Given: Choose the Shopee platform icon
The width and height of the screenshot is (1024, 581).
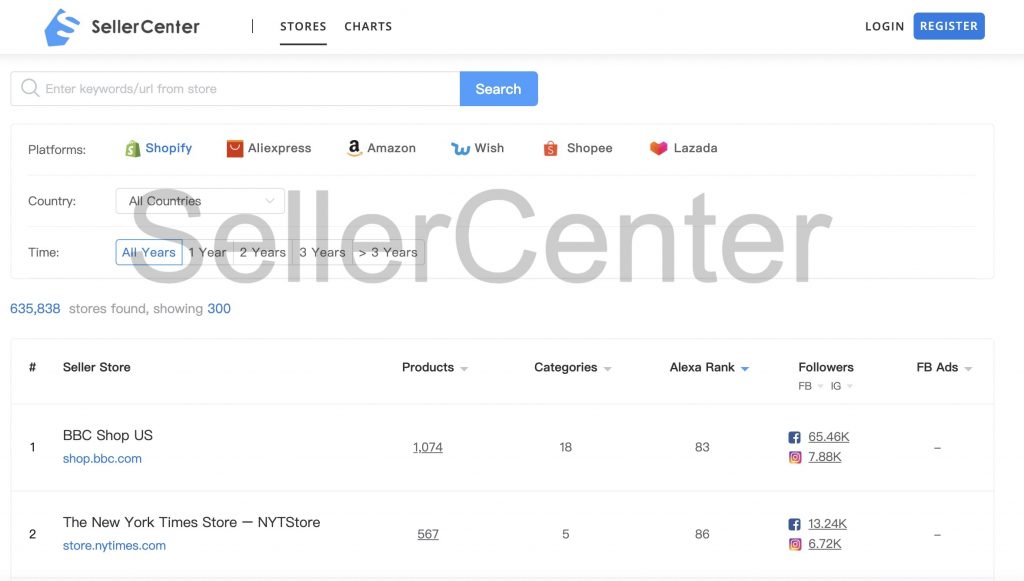Looking at the screenshot, I should click(x=551, y=149).
